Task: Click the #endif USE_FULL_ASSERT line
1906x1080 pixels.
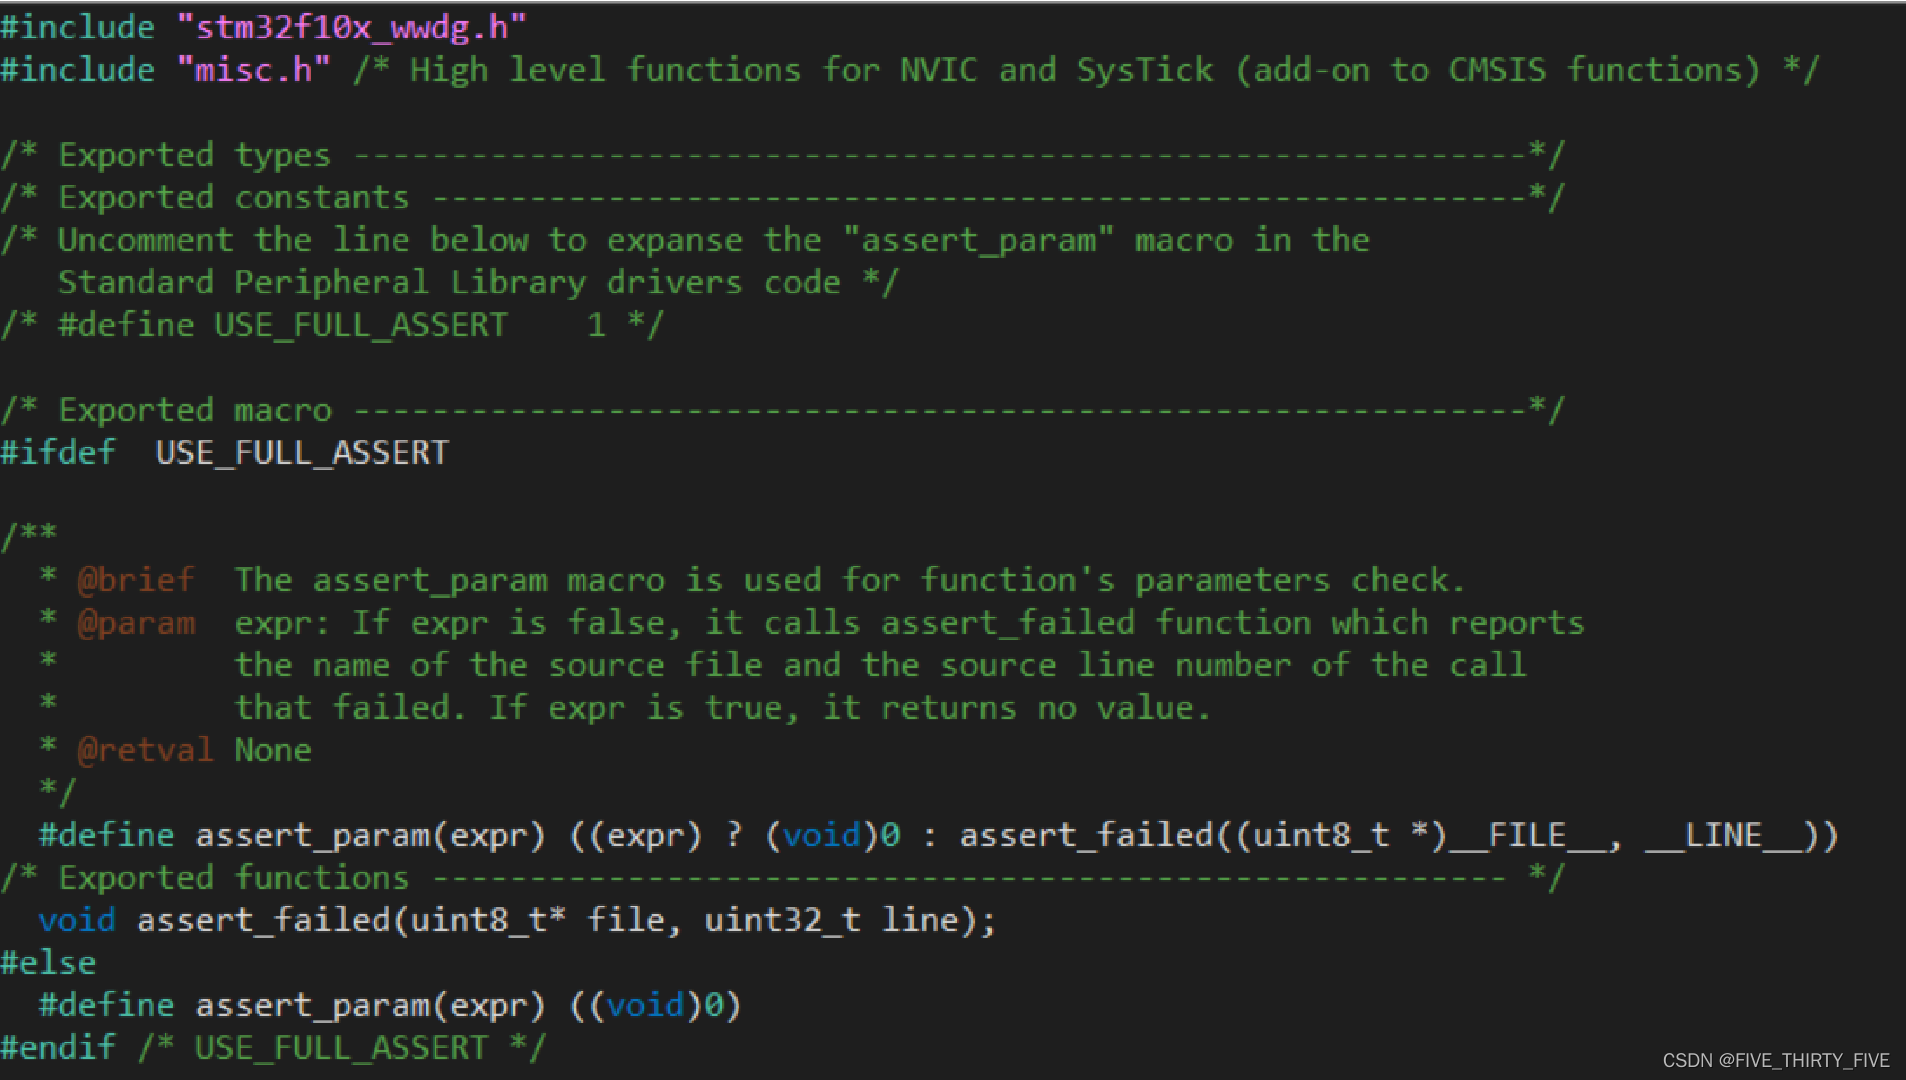Action: pos(273,1048)
